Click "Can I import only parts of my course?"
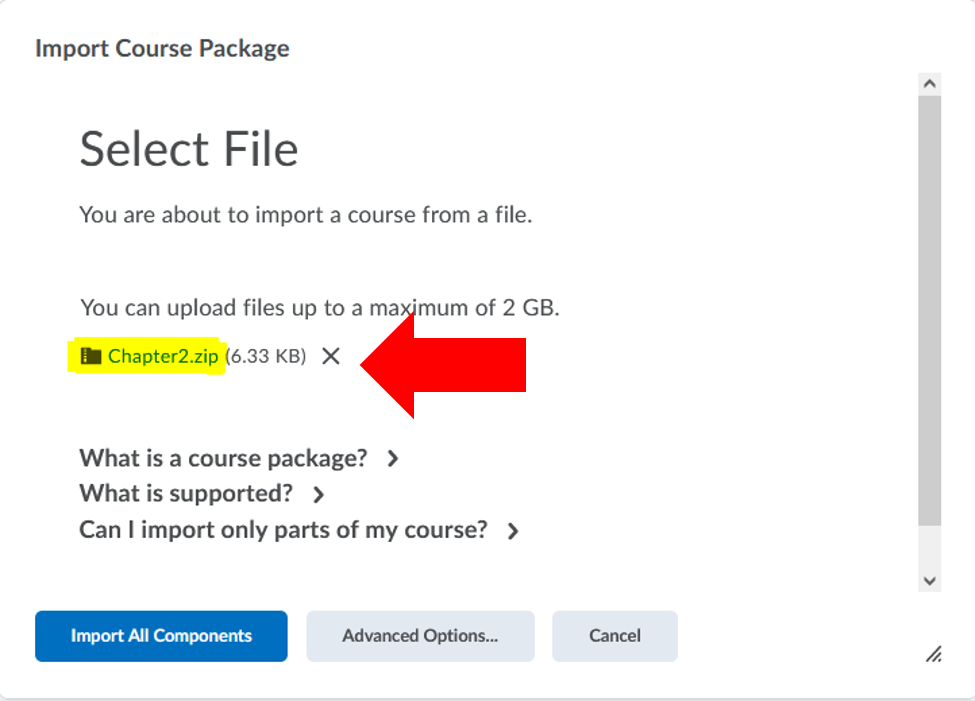 (283, 530)
